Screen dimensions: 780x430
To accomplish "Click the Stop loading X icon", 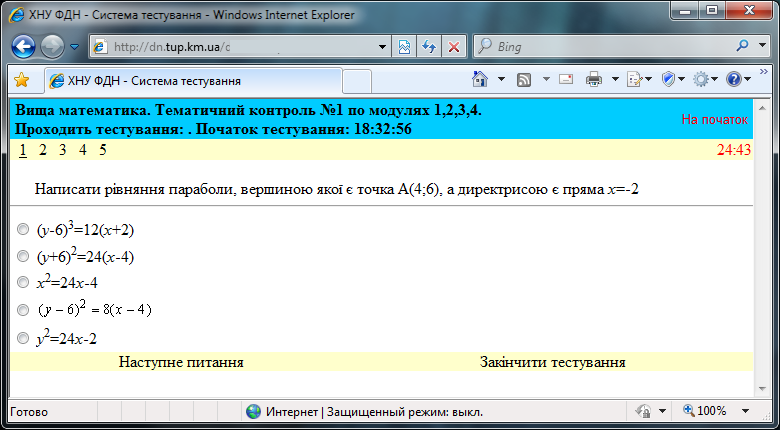I will click(453, 47).
